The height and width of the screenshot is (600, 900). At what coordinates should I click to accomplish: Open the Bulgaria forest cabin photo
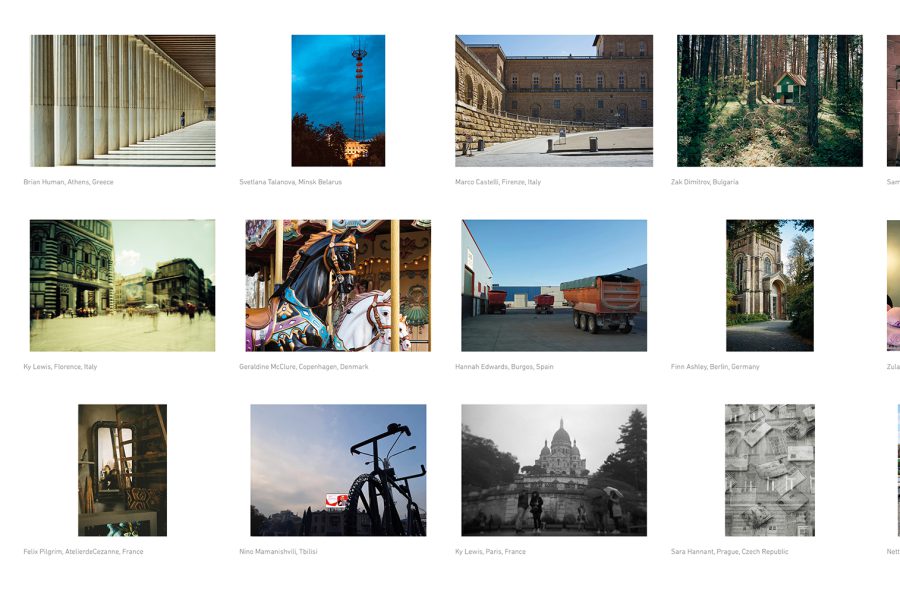point(770,100)
